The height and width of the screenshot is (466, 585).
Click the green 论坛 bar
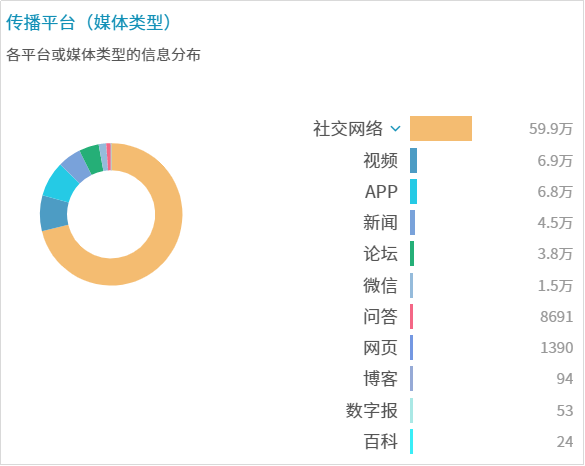412,253
